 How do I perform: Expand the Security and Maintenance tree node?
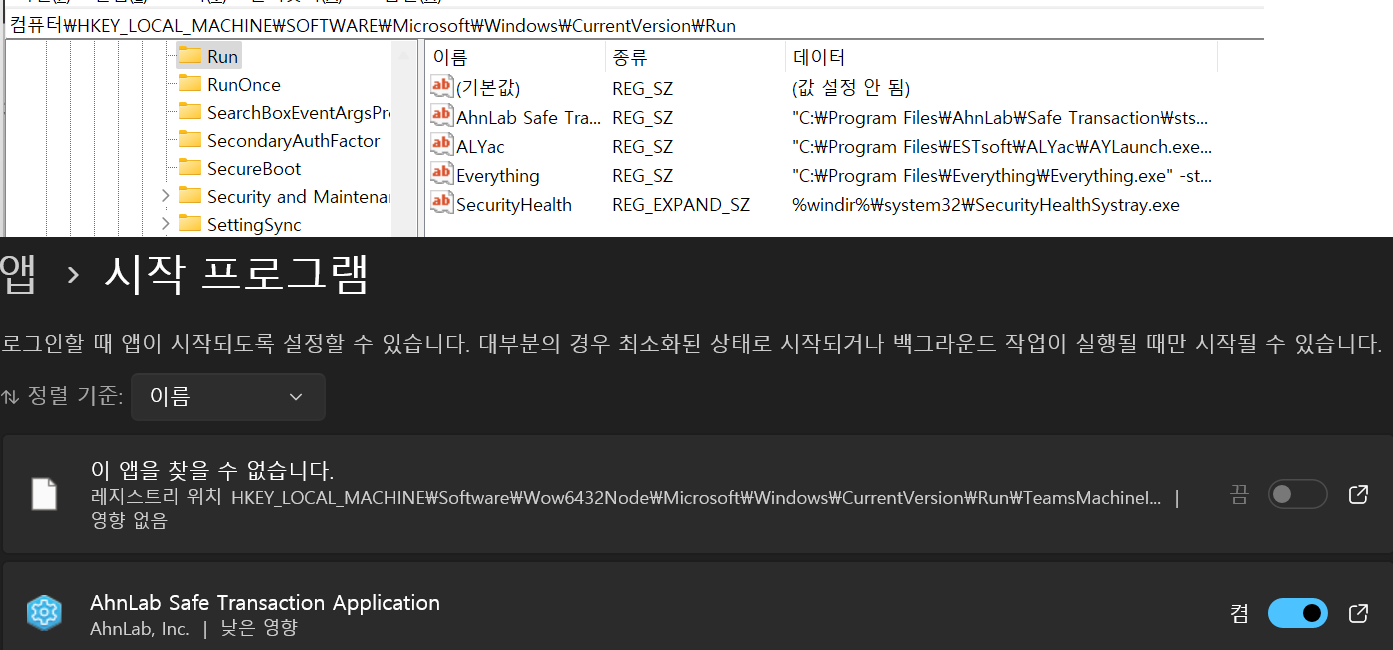click(166, 196)
